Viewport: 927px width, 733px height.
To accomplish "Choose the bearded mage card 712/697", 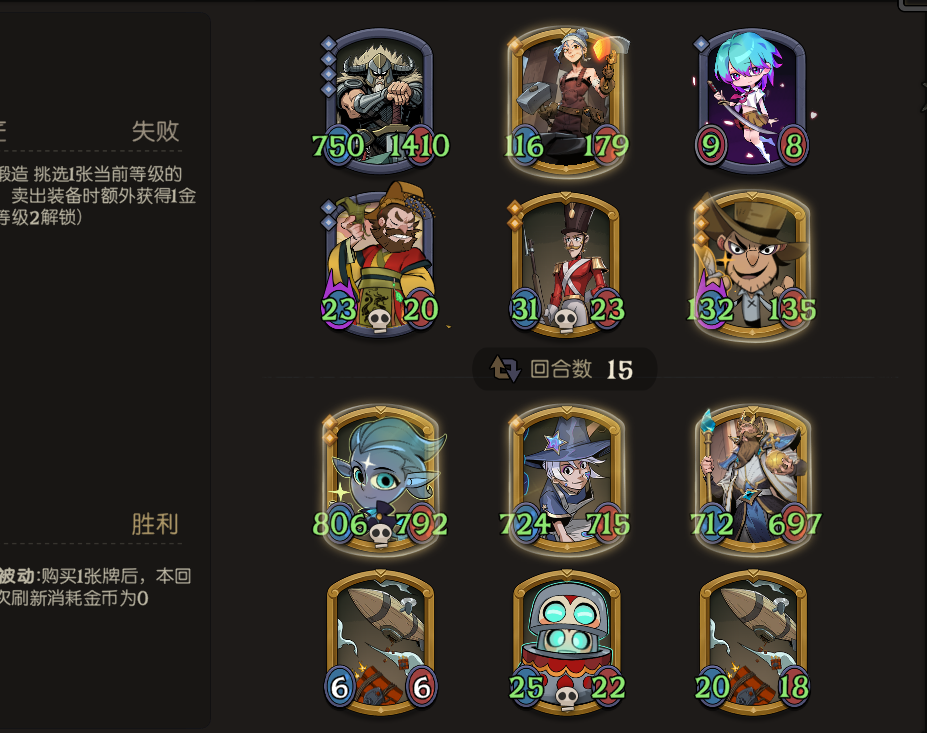I will click(753, 479).
